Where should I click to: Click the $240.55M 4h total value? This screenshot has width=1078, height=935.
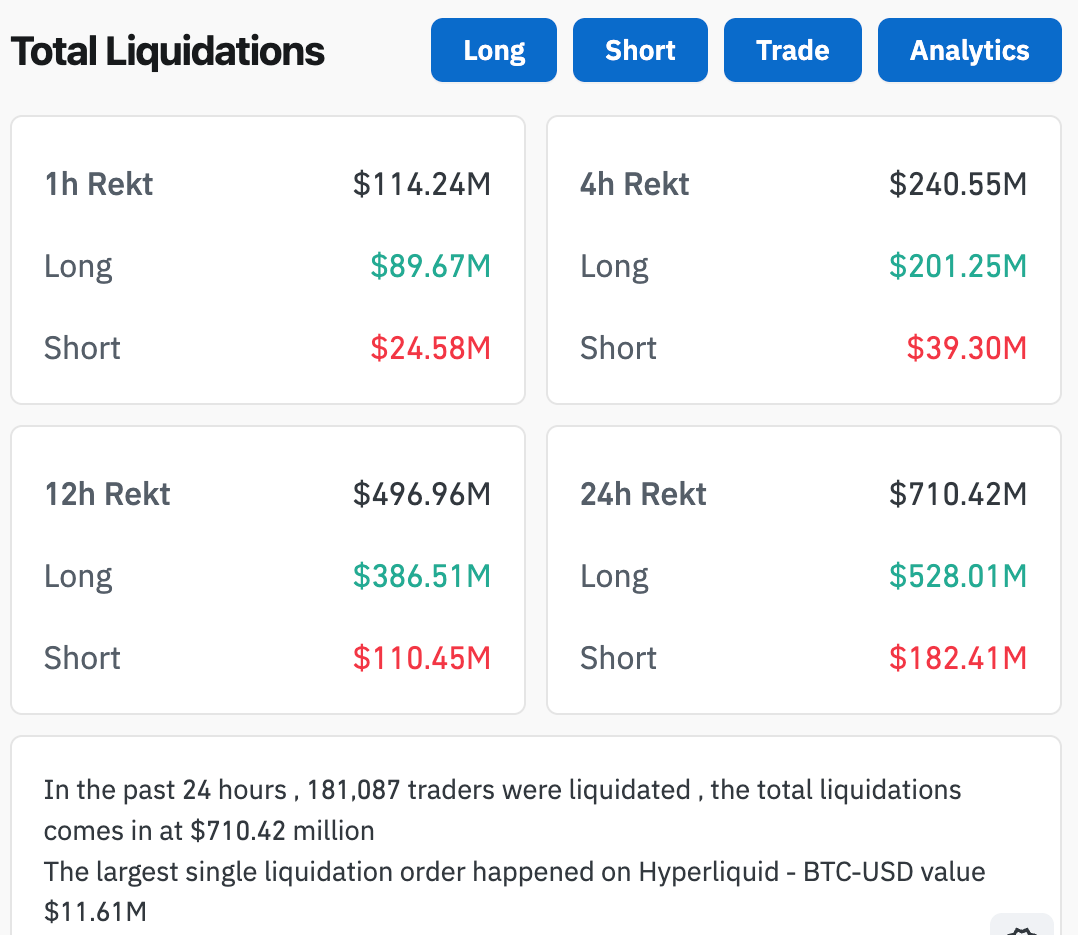pos(958,184)
